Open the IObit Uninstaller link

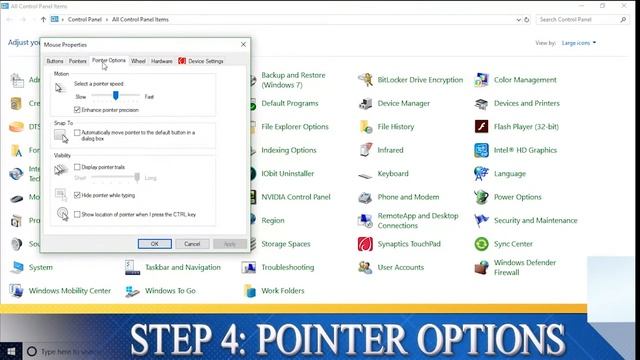[x=287, y=174]
